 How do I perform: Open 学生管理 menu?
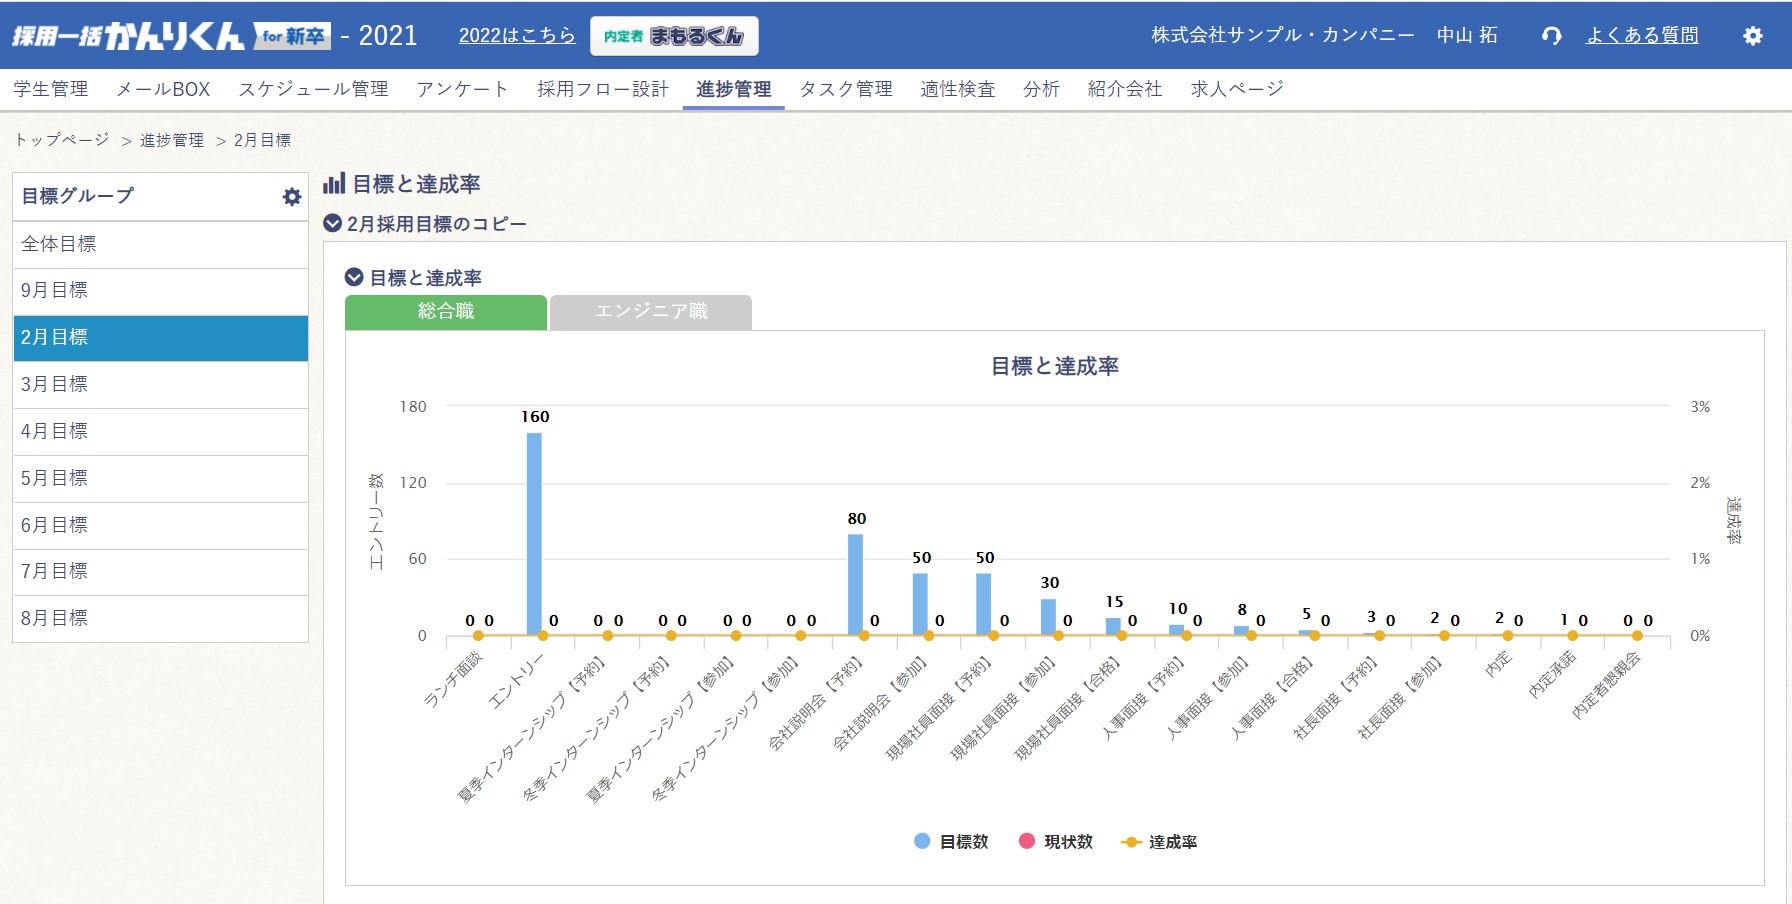[51, 89]
